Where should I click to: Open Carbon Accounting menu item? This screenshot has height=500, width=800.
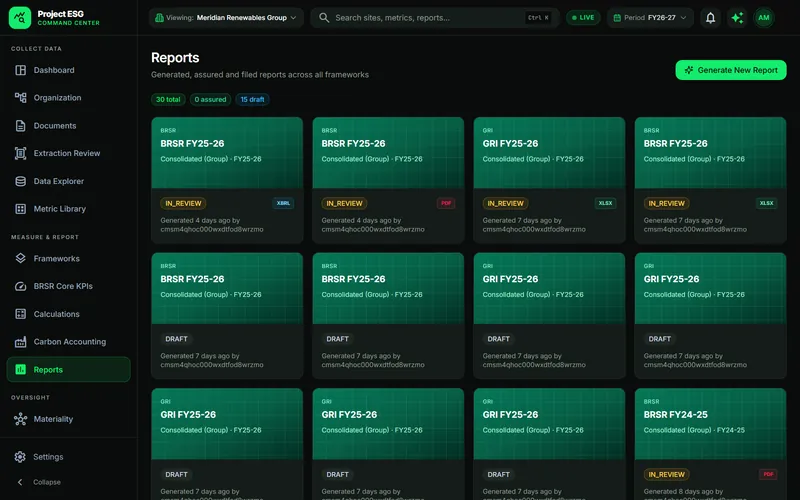pos(68,342)
